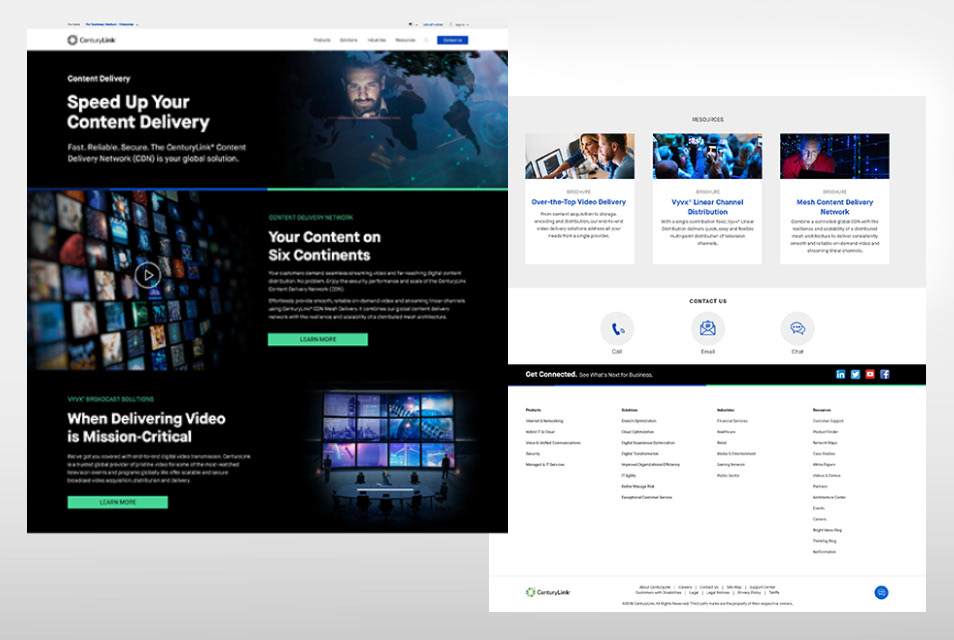The height and width of the screenshot is (640, 954).
Task: Click the Mesh Content Delivery card image
Action: click(835, 156)
